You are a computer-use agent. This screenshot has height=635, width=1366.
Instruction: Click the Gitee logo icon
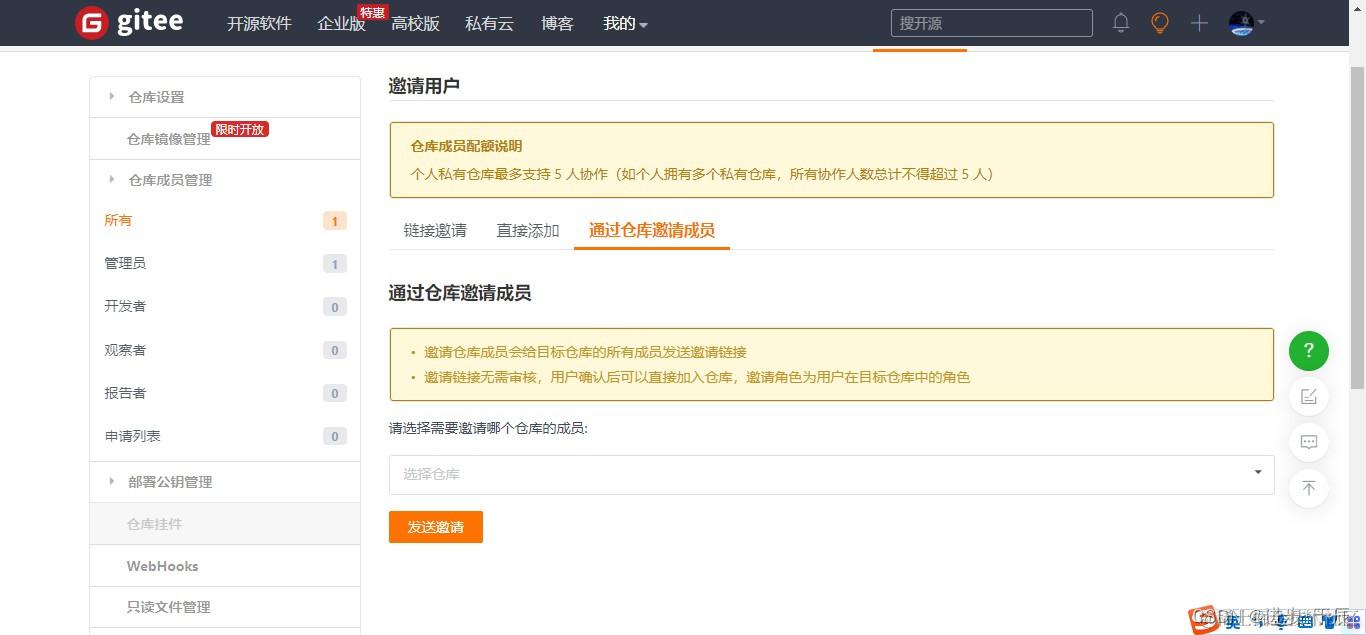93,22
